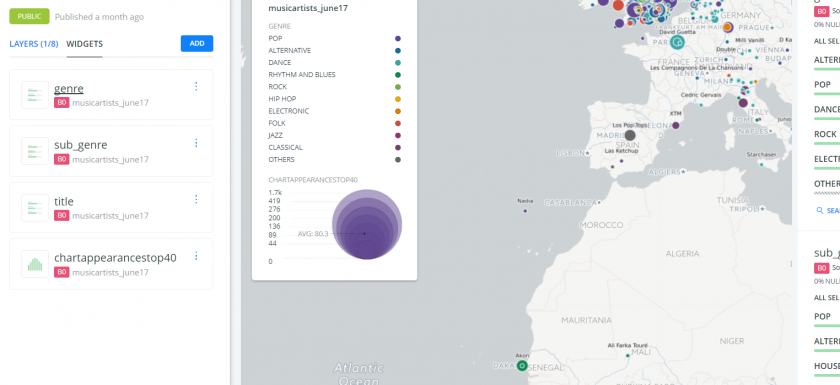Screen dimensions: 840x385
Task: Click the XTM map marker
Action: click(x=676, y=125)
